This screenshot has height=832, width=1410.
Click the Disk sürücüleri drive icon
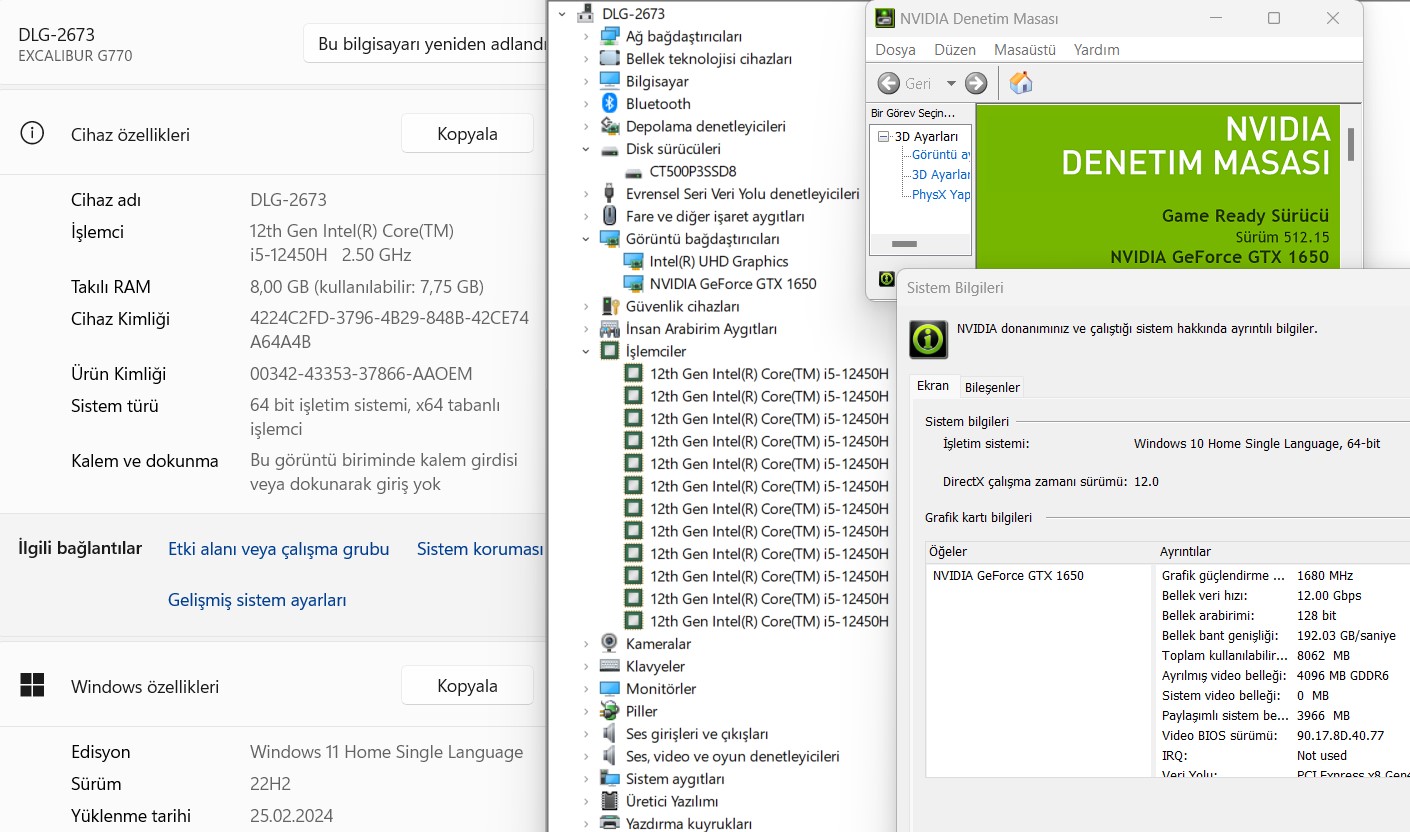[609, 149]
